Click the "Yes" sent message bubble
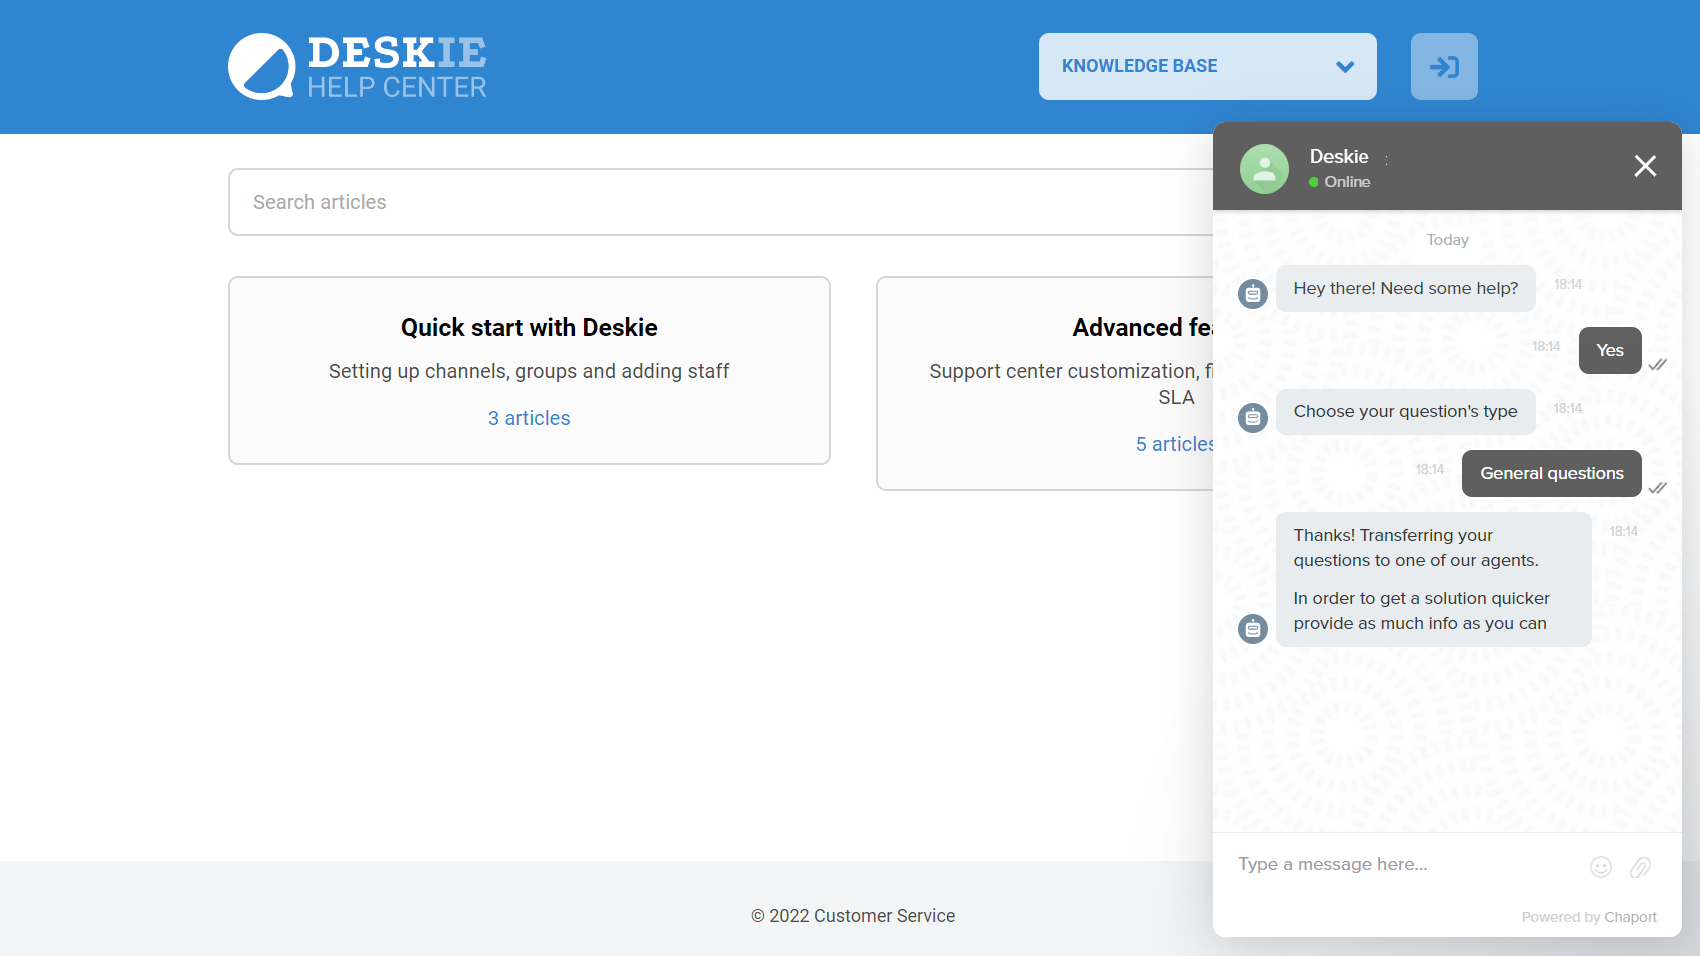Screen dimensions: 1700x956 click(1610, 350)
